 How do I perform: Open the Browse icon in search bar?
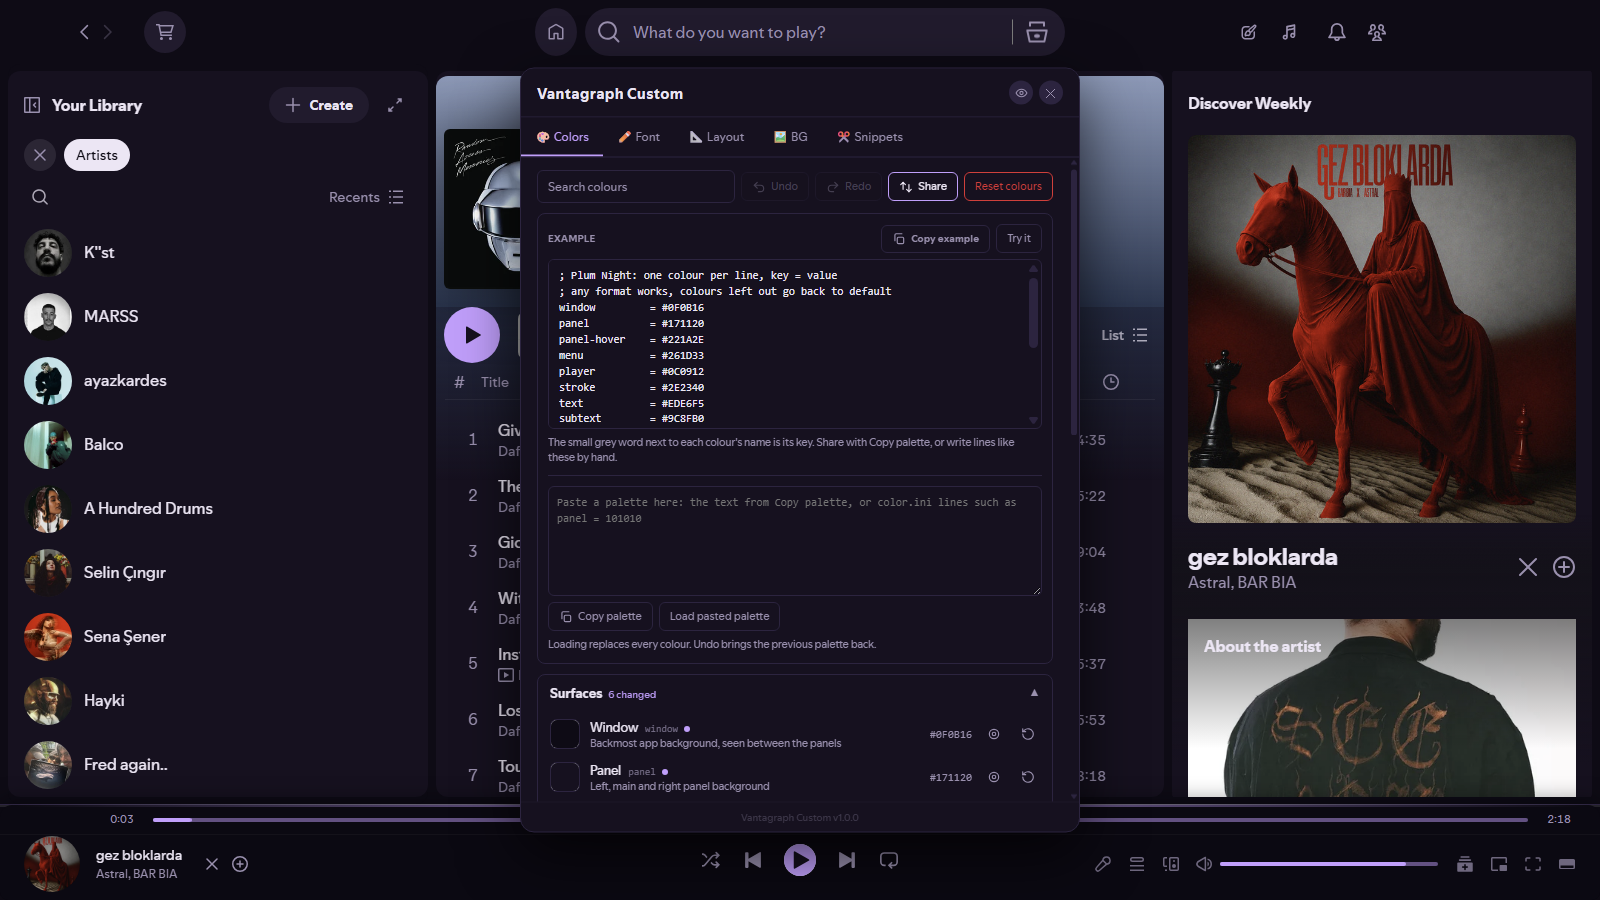pos(1037,32)
